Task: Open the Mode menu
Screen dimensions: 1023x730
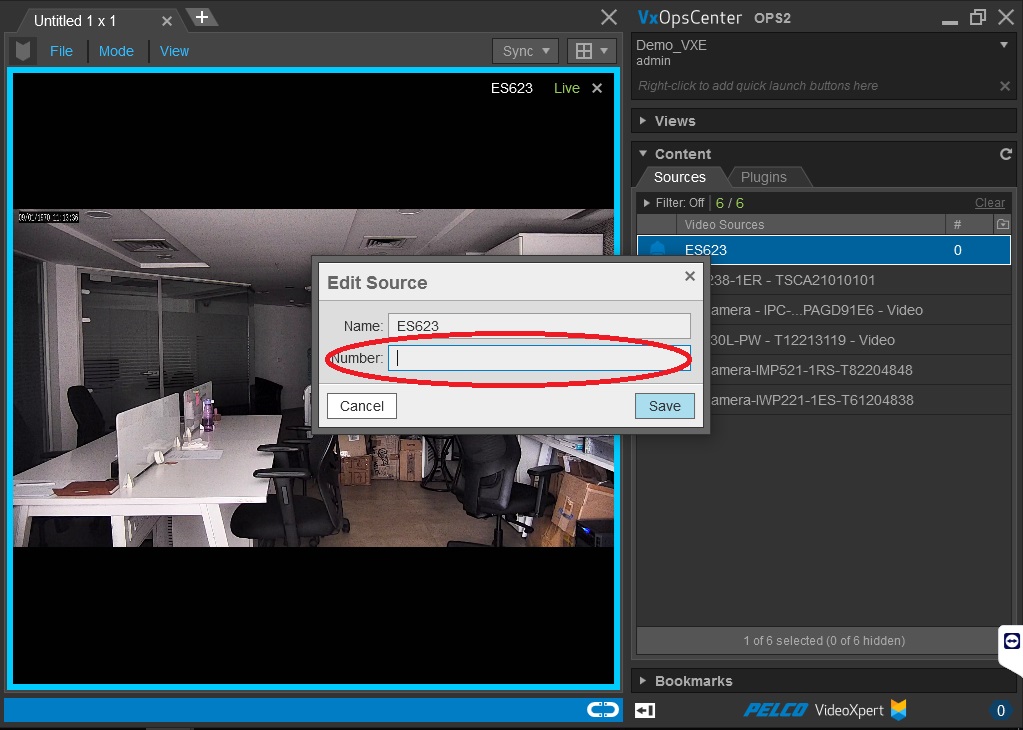Action: pyautogui.click(x=116, y=51)
